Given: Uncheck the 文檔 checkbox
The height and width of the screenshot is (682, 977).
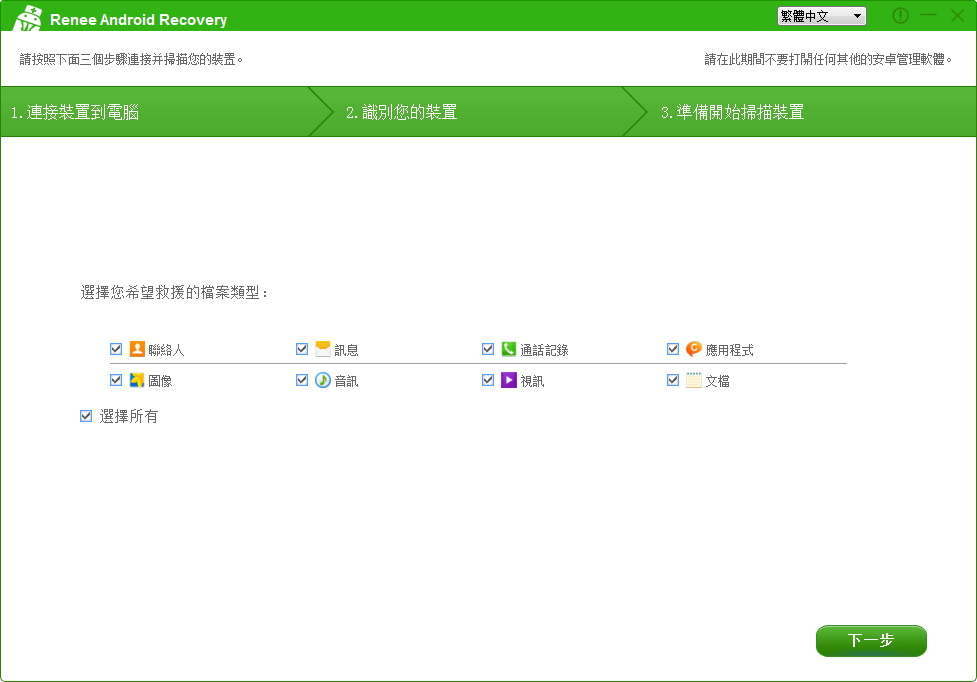Looking at the screenshot, I should pyautogui.click(x=673, y=380).
